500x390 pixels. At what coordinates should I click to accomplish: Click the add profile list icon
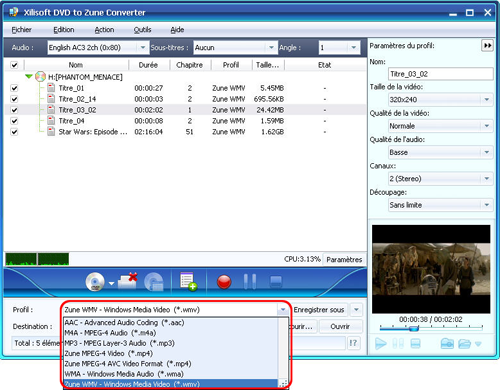[x=188, y=282]
